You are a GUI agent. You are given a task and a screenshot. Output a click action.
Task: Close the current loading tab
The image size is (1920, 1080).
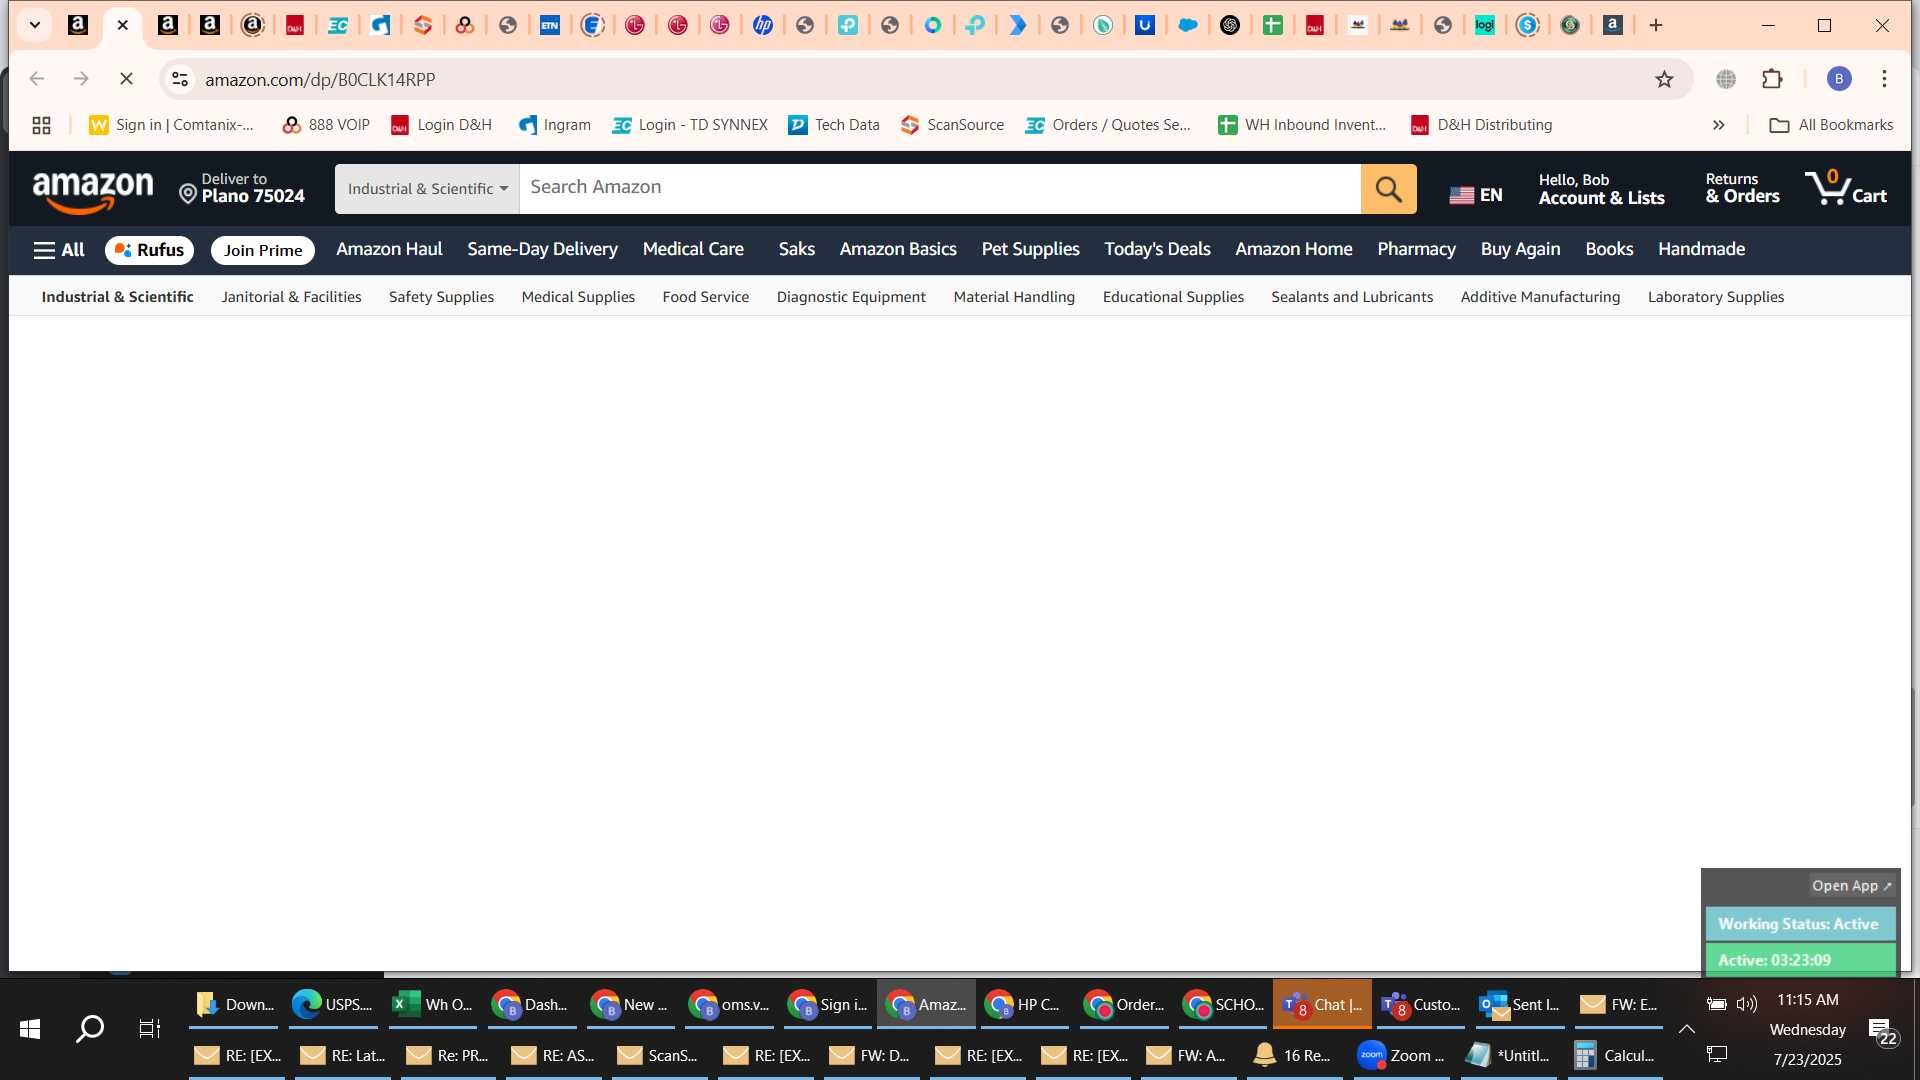123,25
